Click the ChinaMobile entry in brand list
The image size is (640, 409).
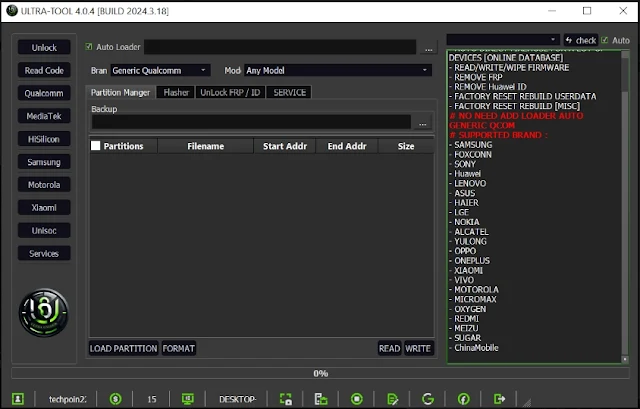click(476, 347)
